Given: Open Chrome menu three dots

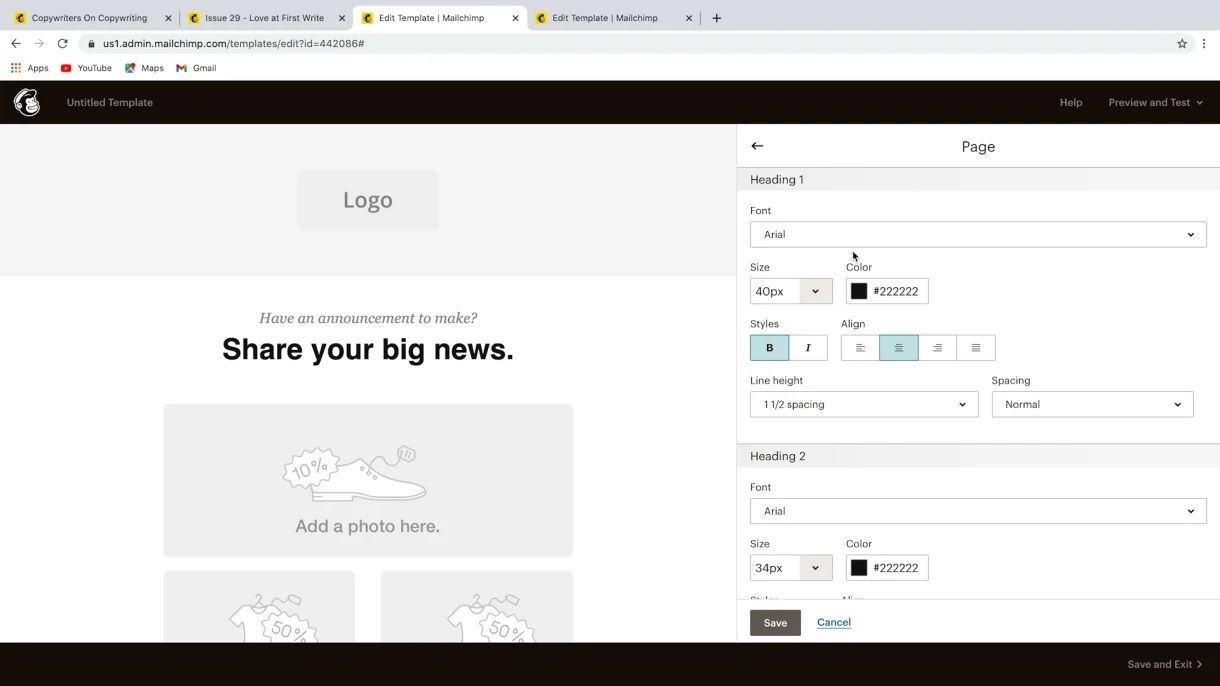Looking at the screenshot, I should click(x=1204, y=44).
